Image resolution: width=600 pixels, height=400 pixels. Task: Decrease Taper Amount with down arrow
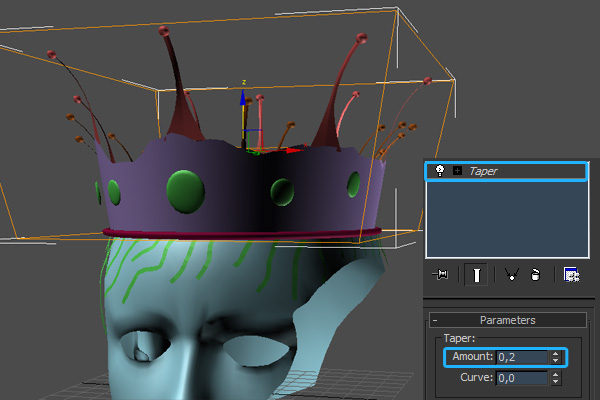(x=555, y=360)
